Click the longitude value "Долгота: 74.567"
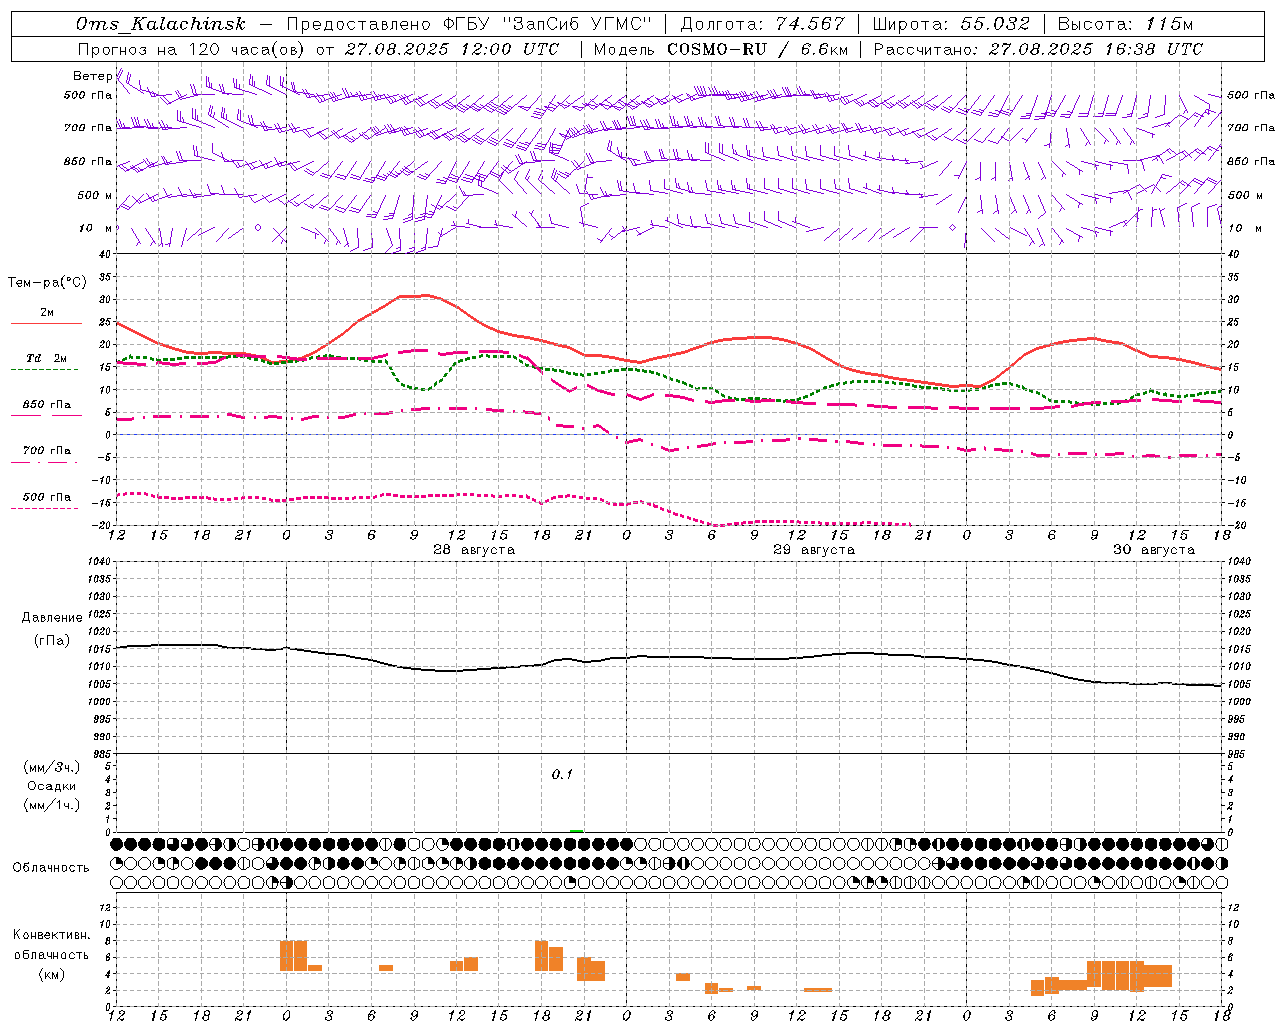Viewport: 1280px width, 1024px height. [x=762, y=24]
